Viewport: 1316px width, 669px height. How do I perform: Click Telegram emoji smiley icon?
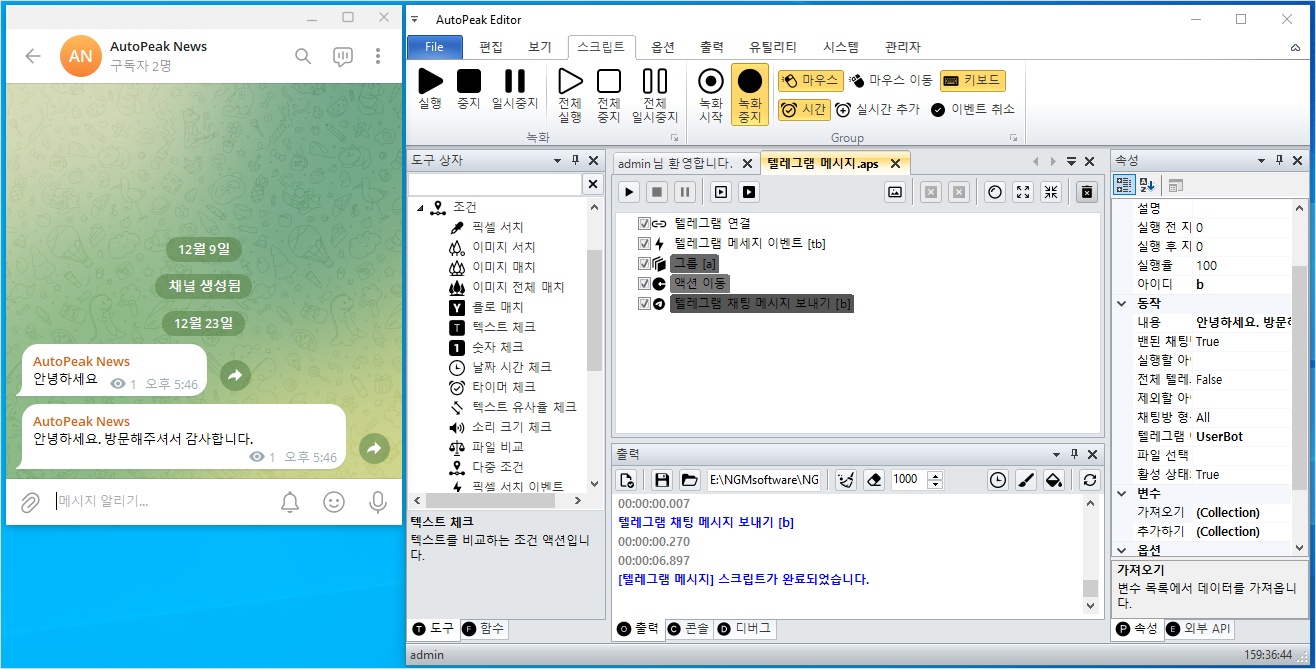[334, 502]
